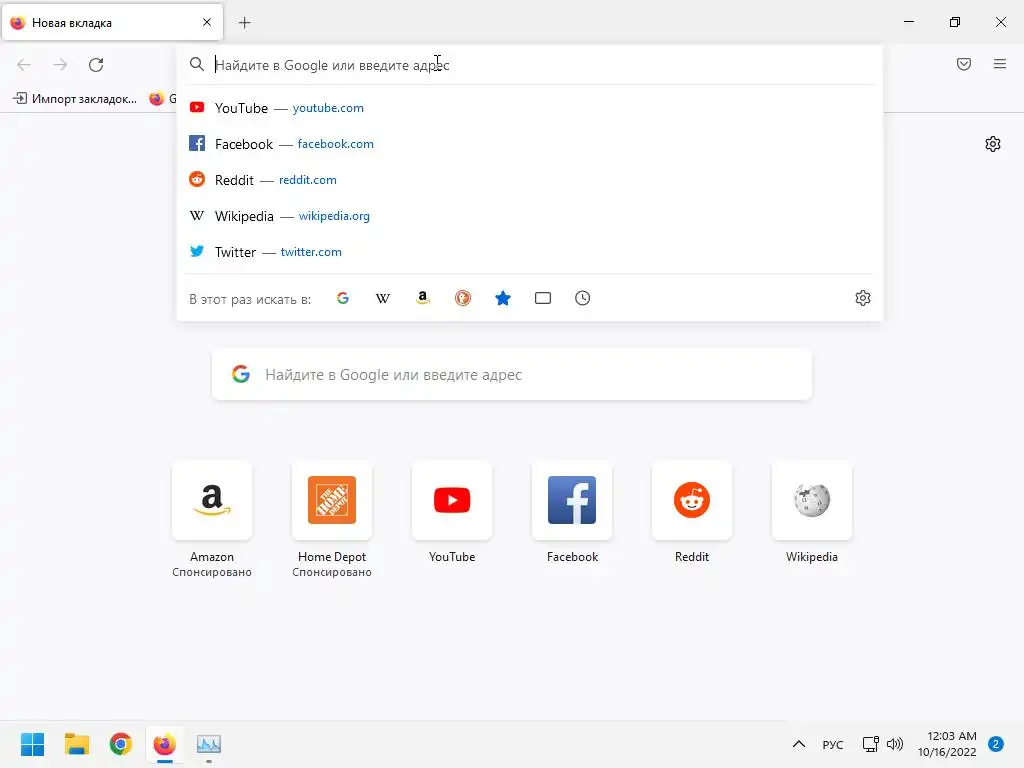
Task: Click the forward navigation arrow
Action: tap(60, 65)
